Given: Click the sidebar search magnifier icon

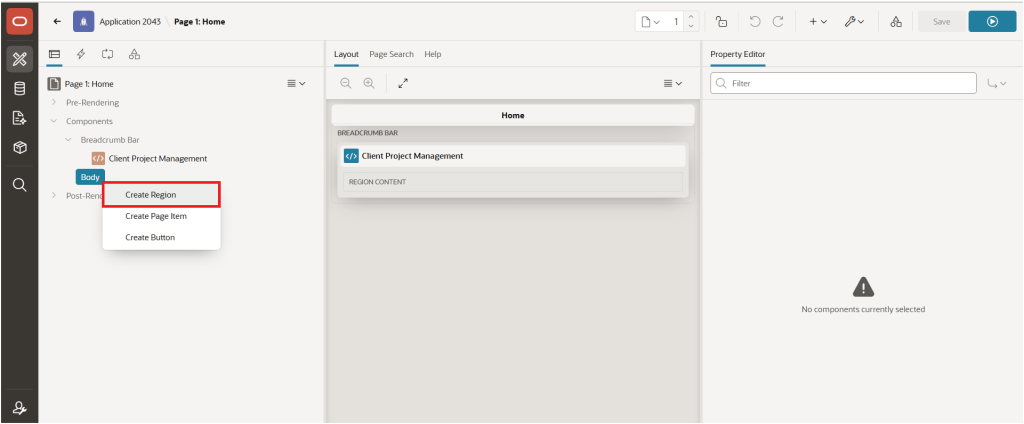Looking at the screenshot, I should [x=20, y=185].
